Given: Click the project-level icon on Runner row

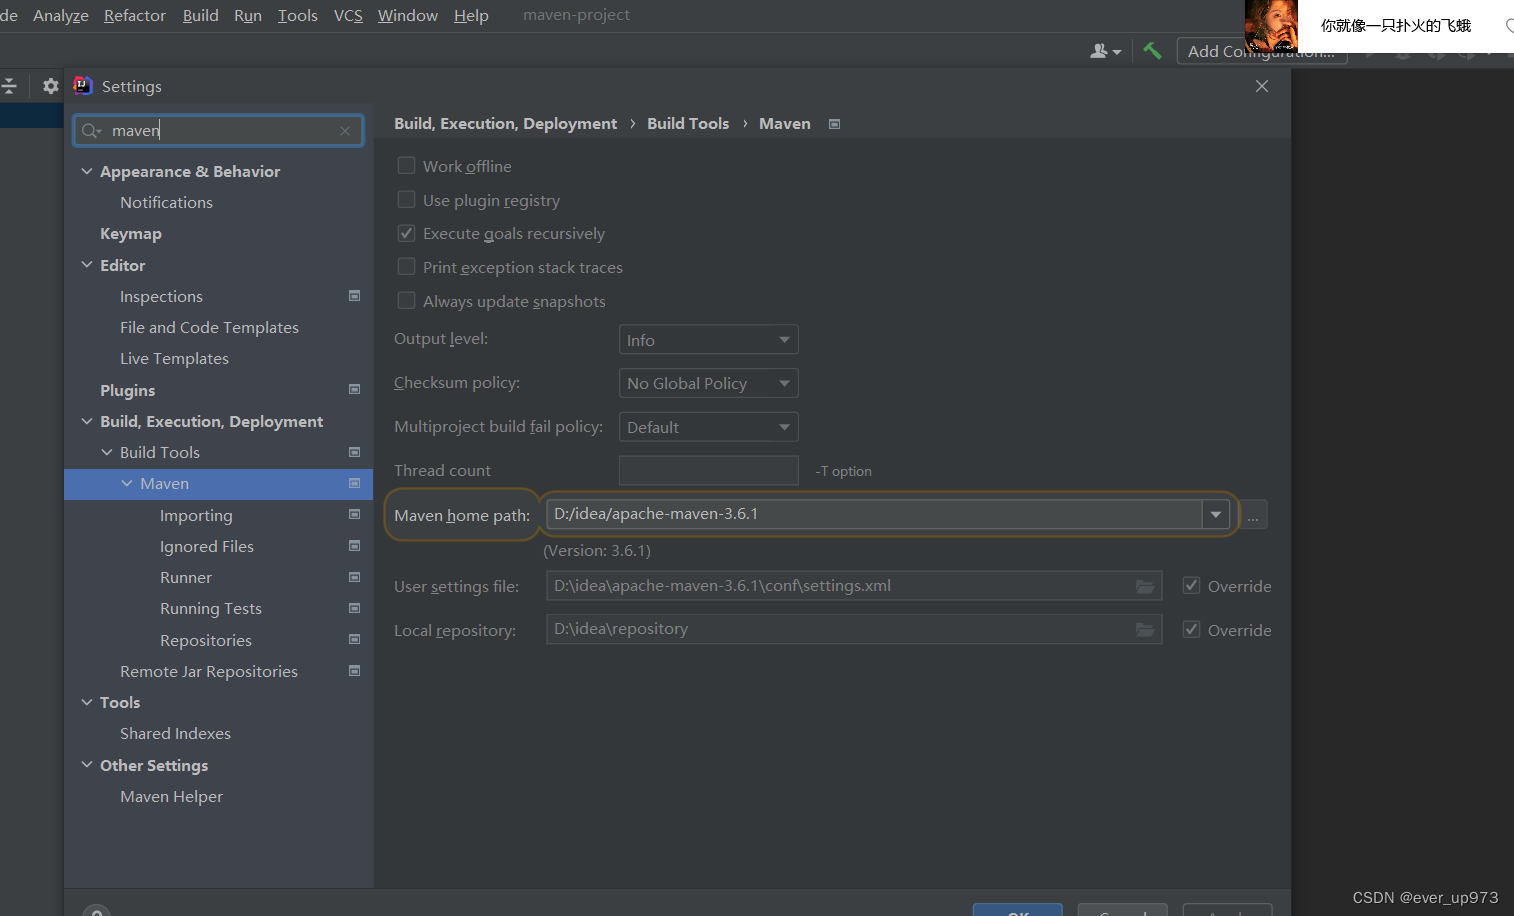Looking at the screenshot, I should pyautogui.click(x=354, y=577).
